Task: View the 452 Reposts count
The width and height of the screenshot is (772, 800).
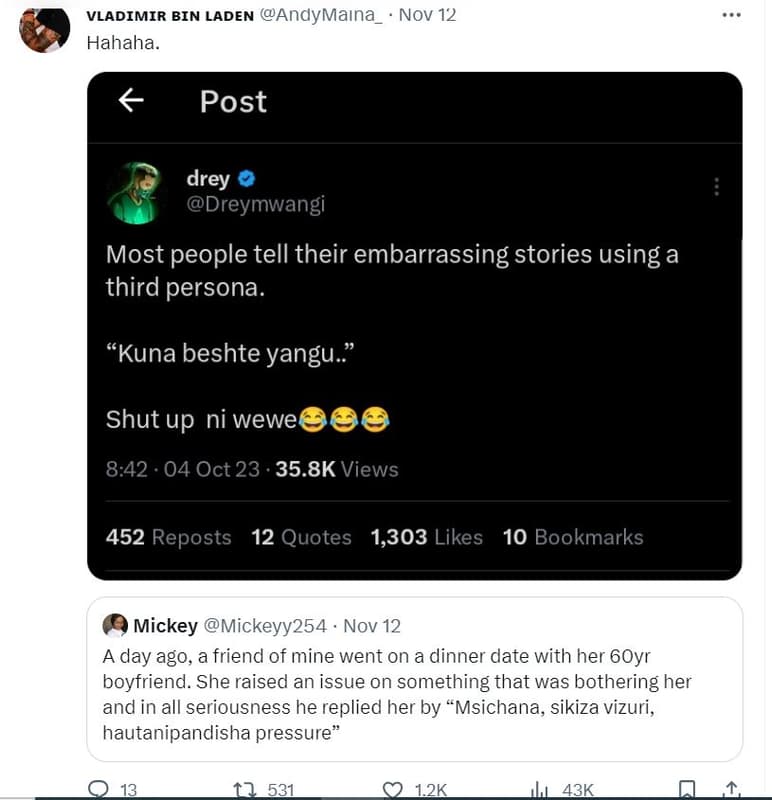Action: [168, 537]
